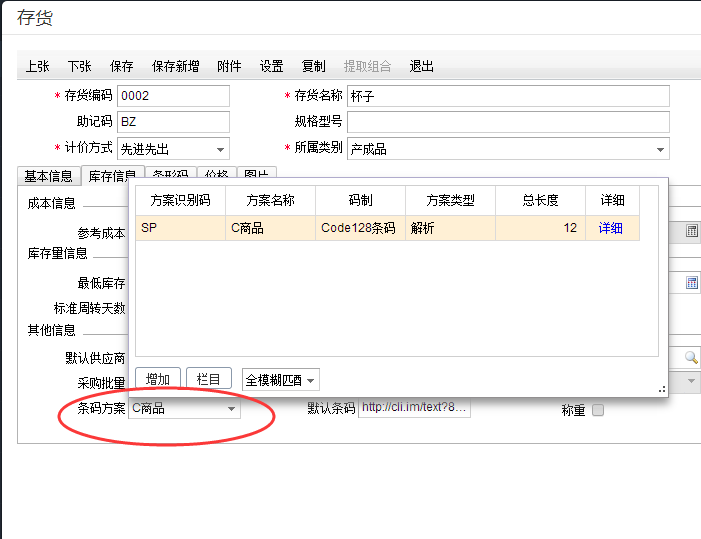701x539 pixels.
Task: Click the 存货名称 input field
Action: coord(507,96)
